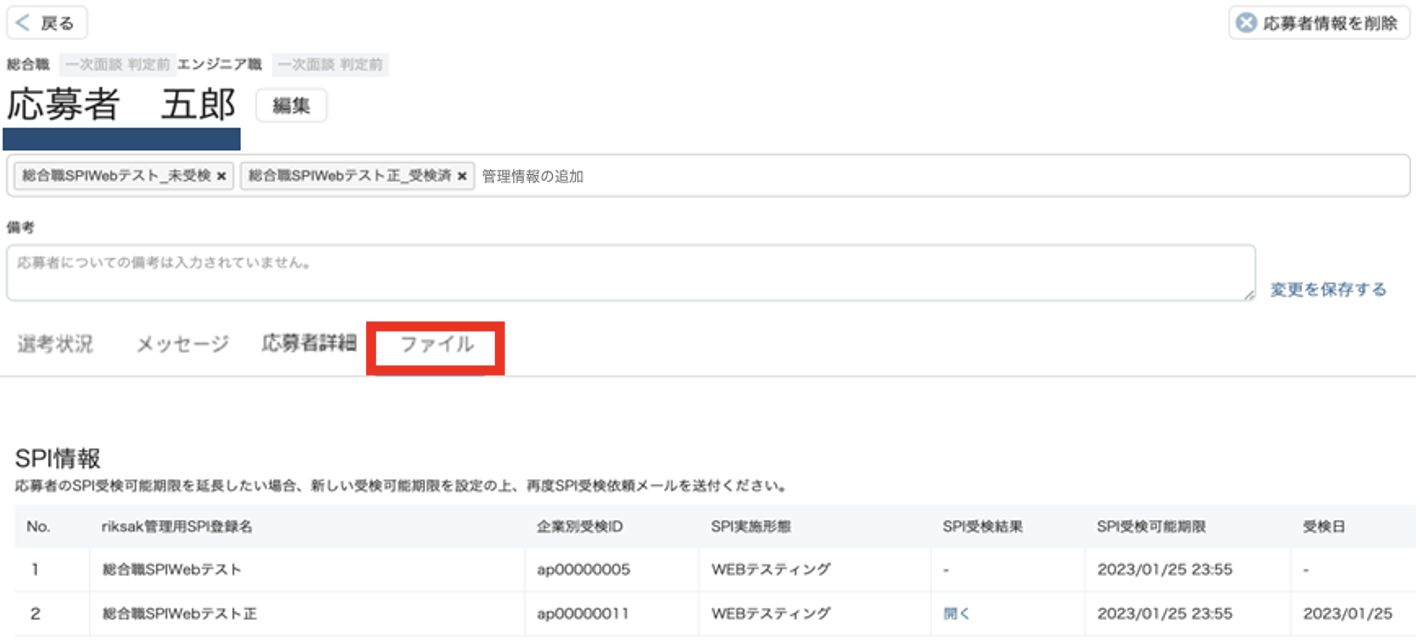Remove the 総合職SPIWebテスト_未受検 tag
This screenshot has width=1420, height=640.
click(x=221, y=176)
